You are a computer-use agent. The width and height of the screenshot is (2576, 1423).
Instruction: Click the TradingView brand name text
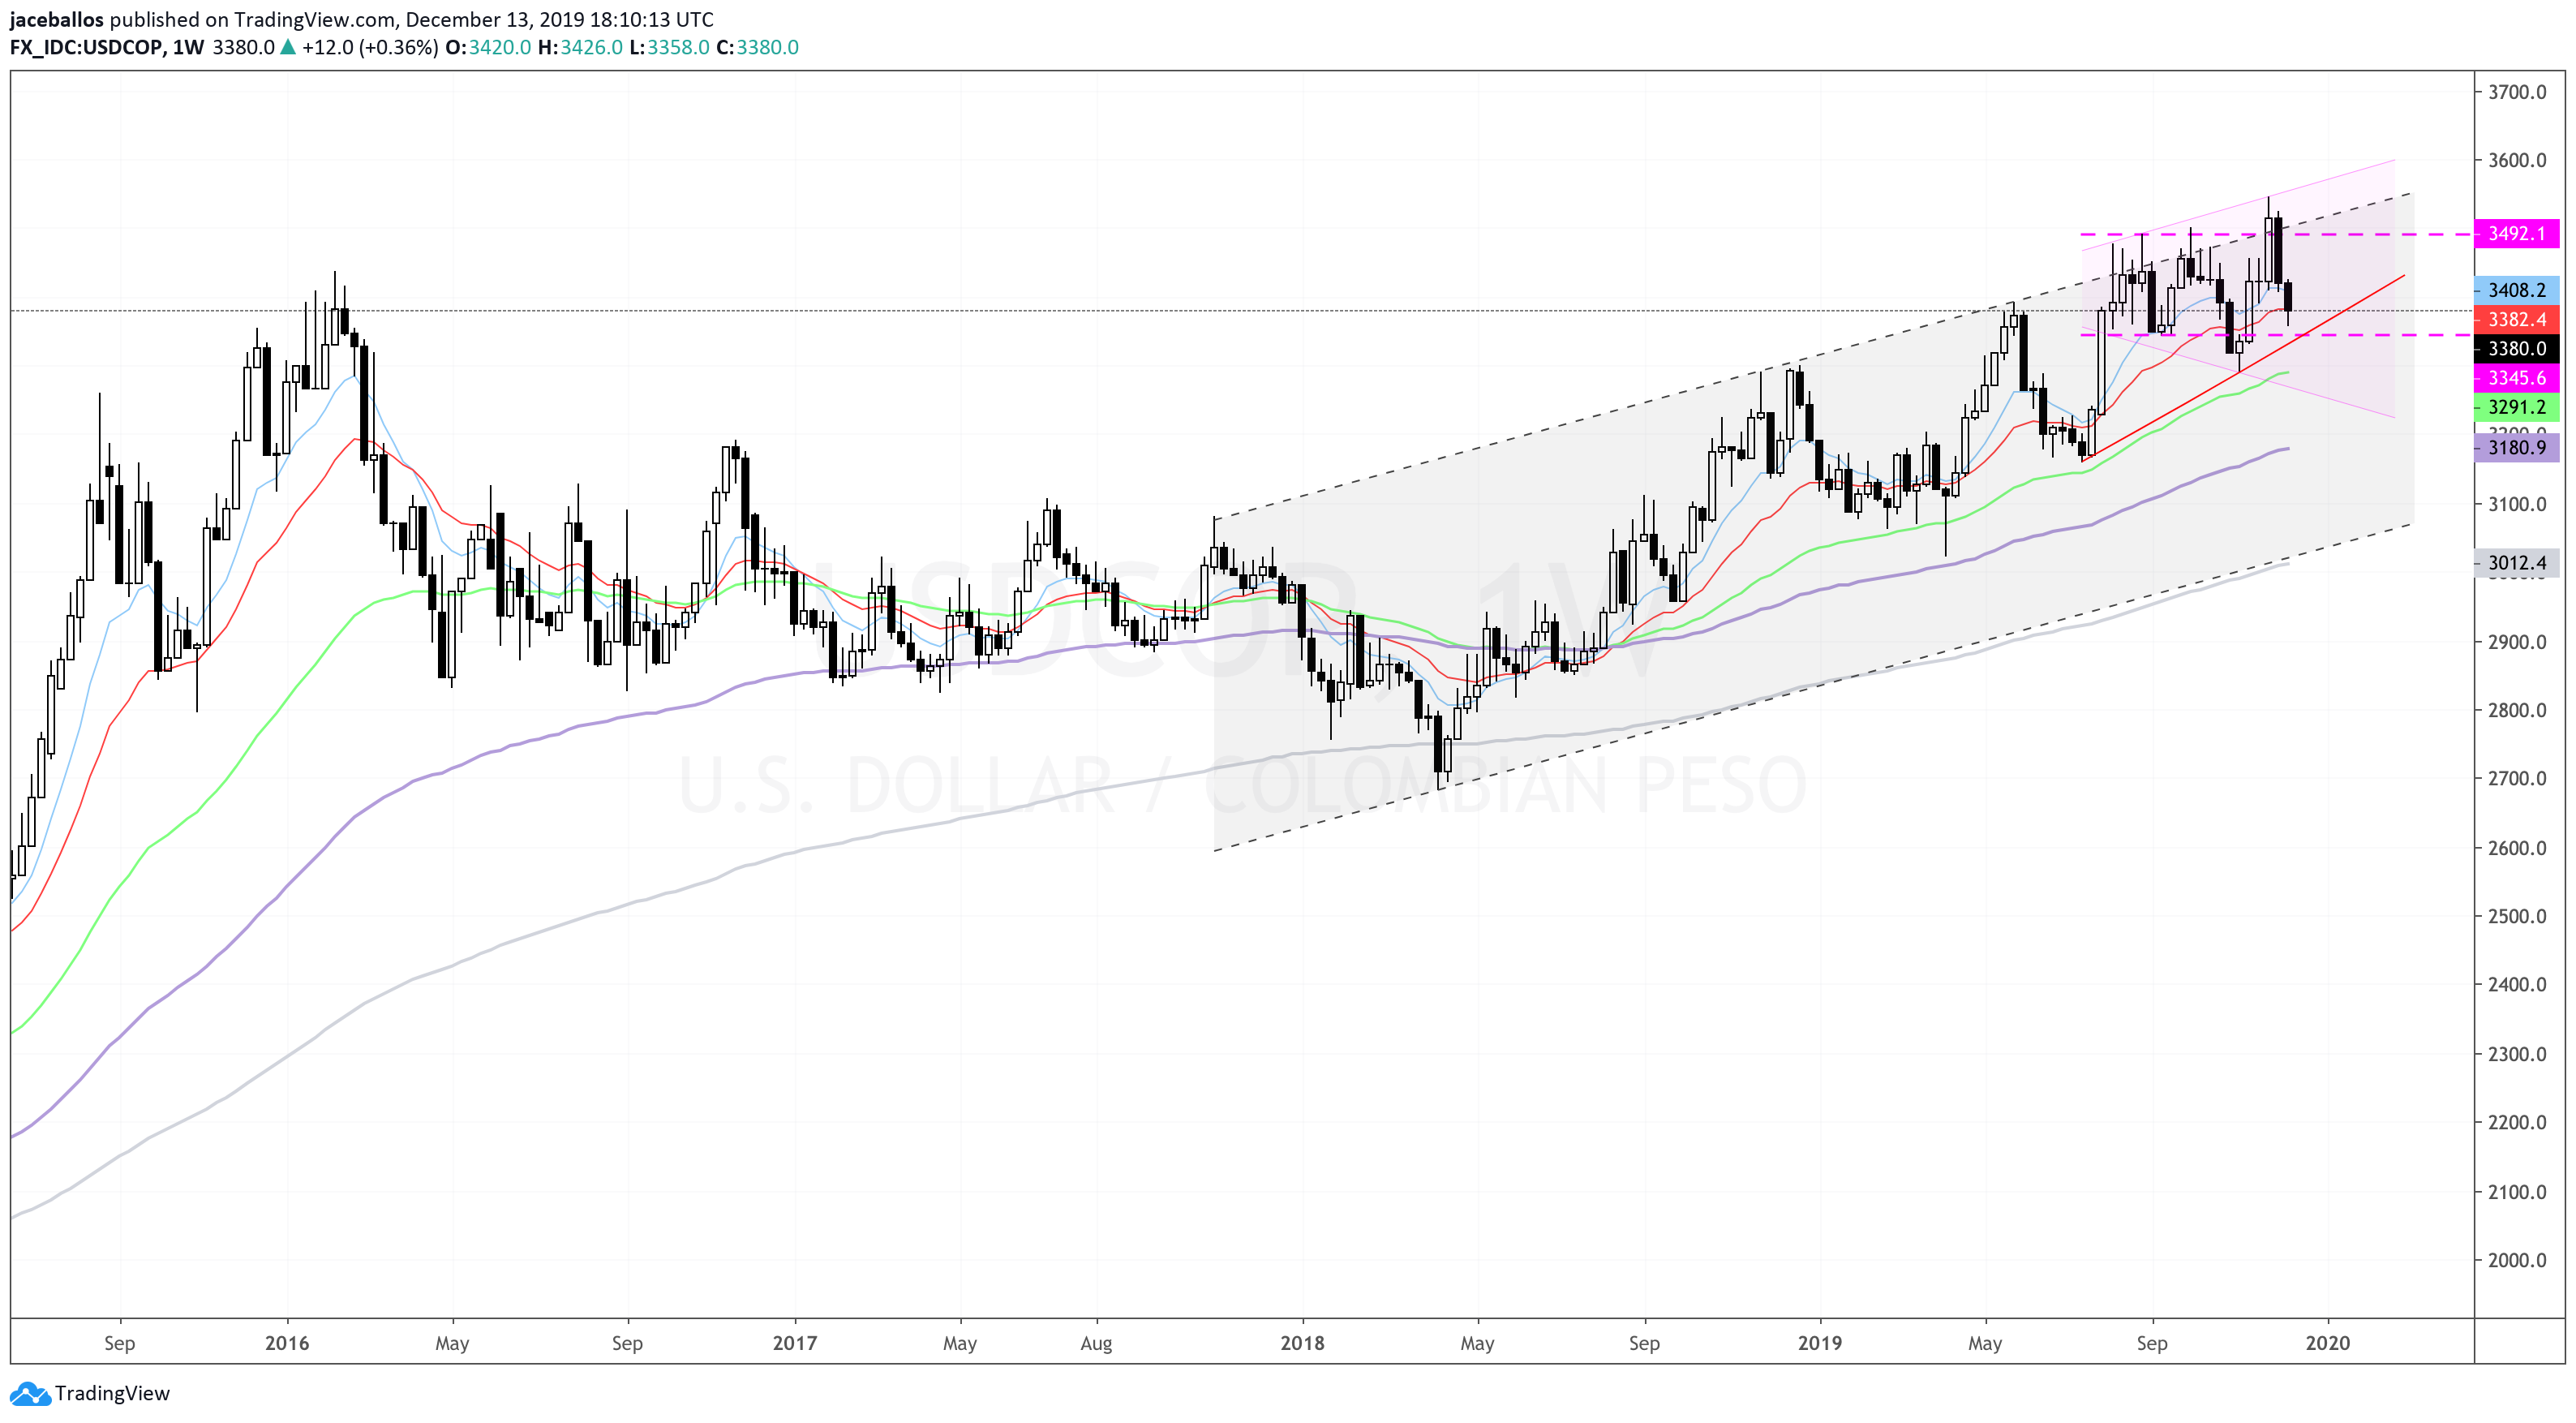pos(112,1393)
